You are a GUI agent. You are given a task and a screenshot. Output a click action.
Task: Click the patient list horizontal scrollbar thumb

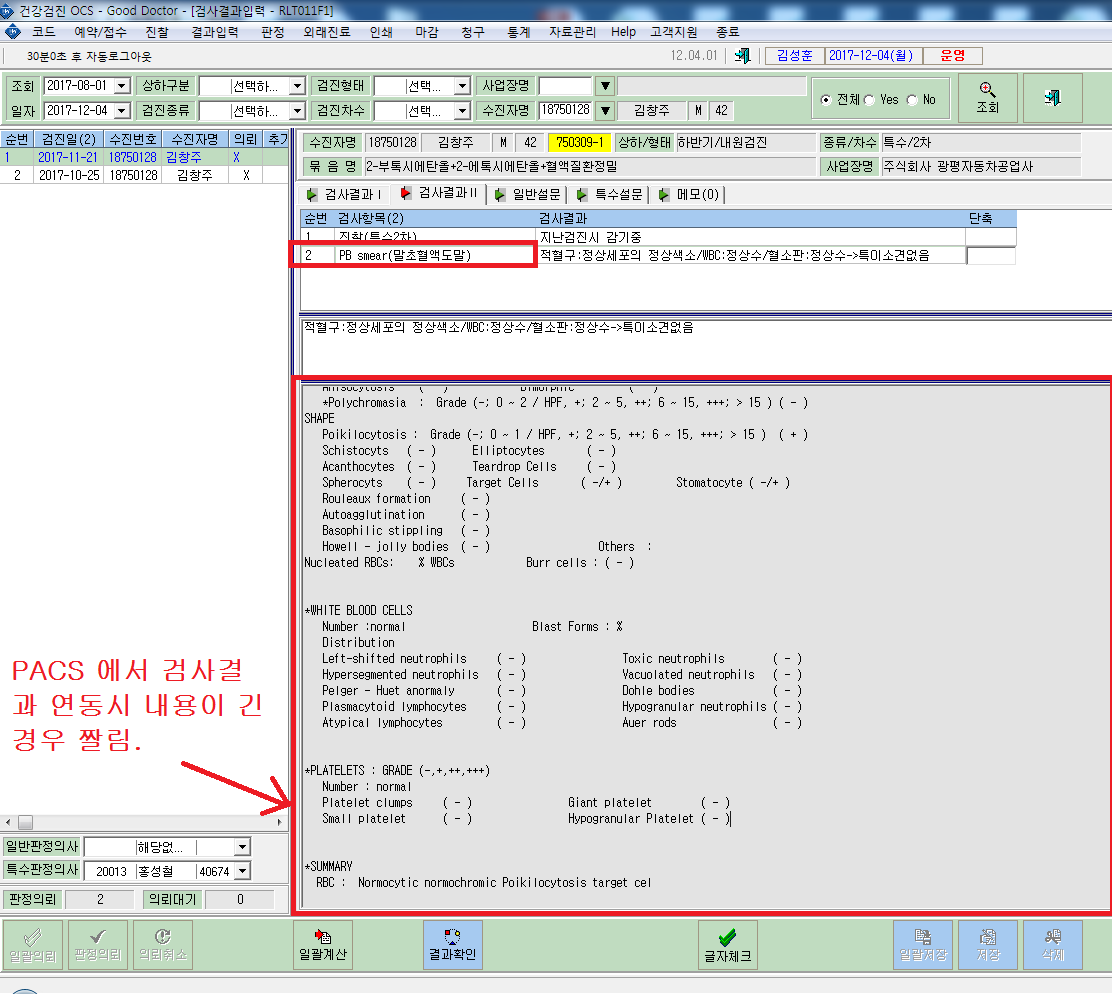26,822
